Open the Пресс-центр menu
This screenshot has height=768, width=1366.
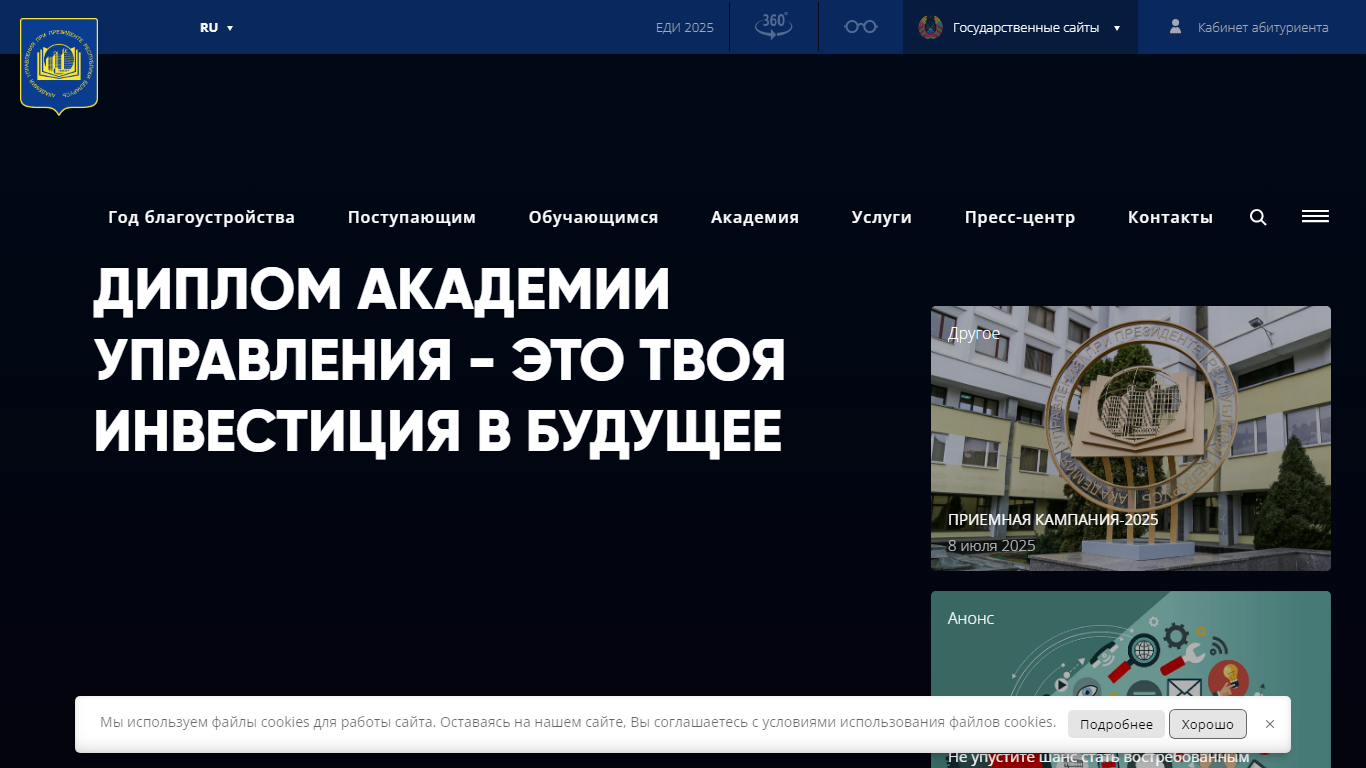[1020, 217]
